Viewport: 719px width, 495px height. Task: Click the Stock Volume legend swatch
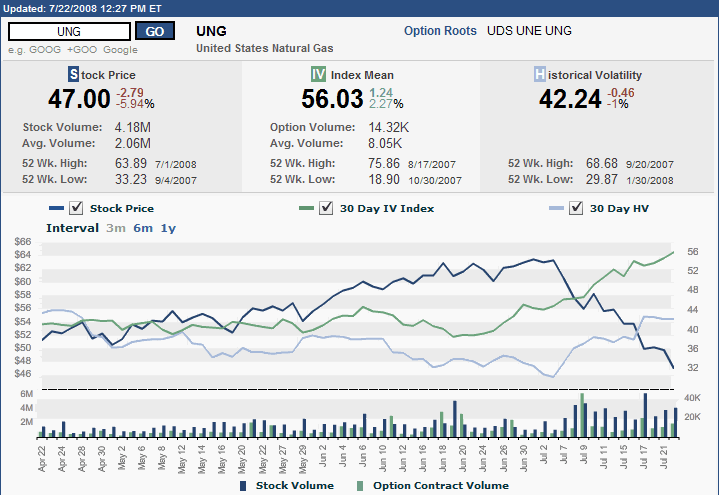[x=243, y=486]
